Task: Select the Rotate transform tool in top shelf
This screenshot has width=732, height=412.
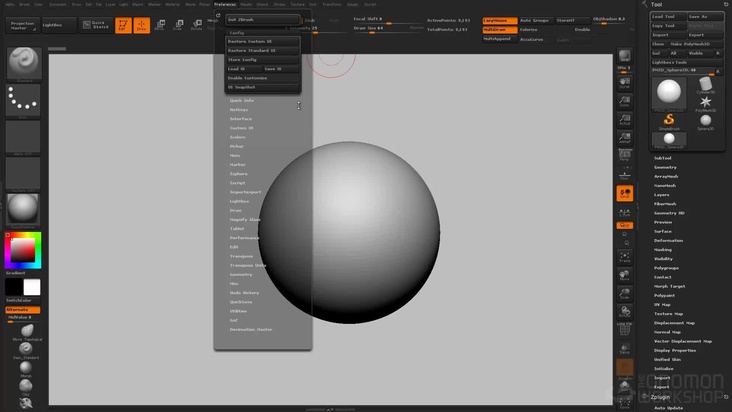Action: 197,25
